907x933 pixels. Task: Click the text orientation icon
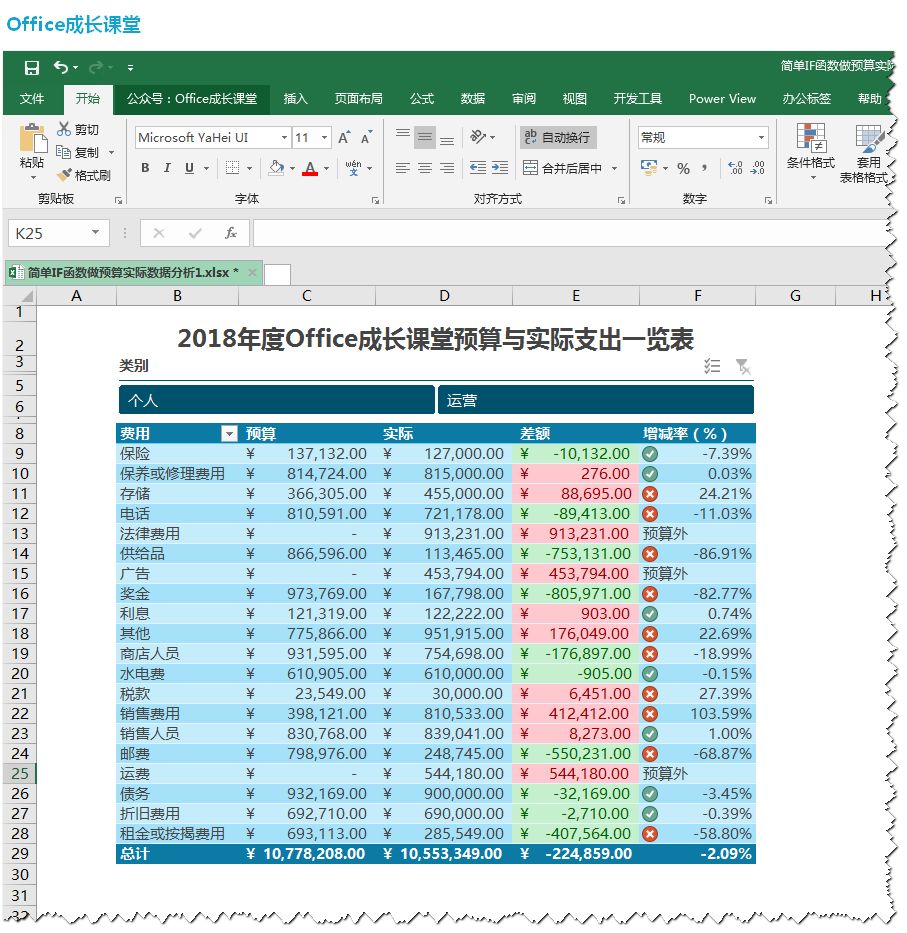click(x=478, y=137)
